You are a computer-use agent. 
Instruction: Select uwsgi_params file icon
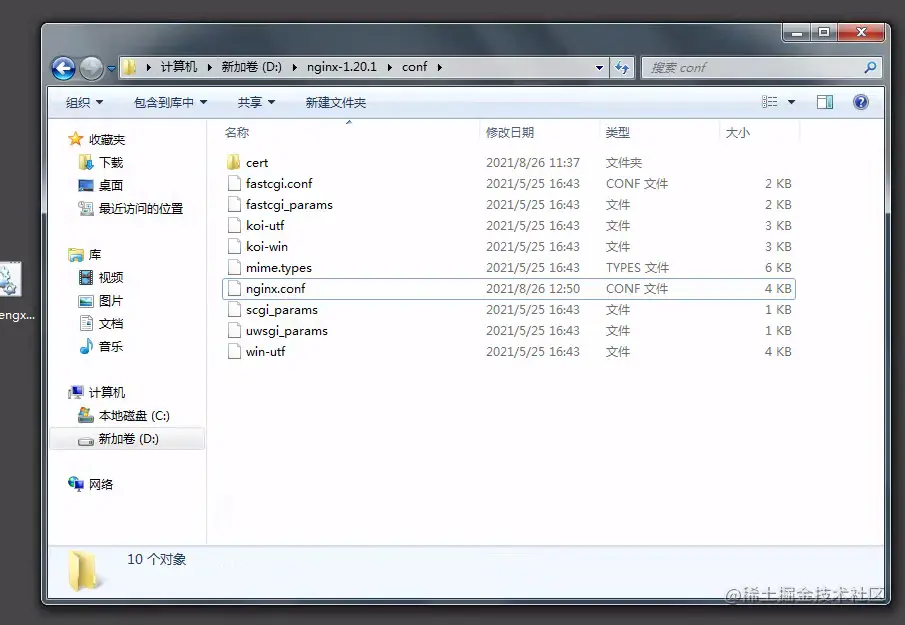tap(234, 330)
